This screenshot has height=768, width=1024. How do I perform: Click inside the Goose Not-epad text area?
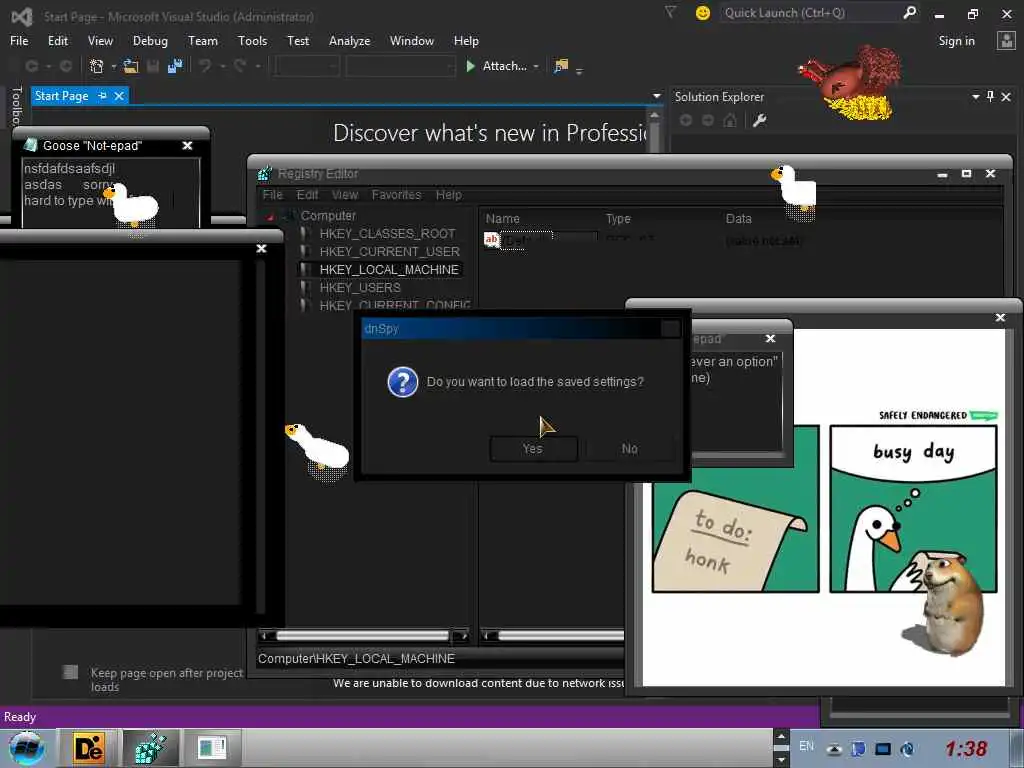pyautogui.click(x=110, y=193)
